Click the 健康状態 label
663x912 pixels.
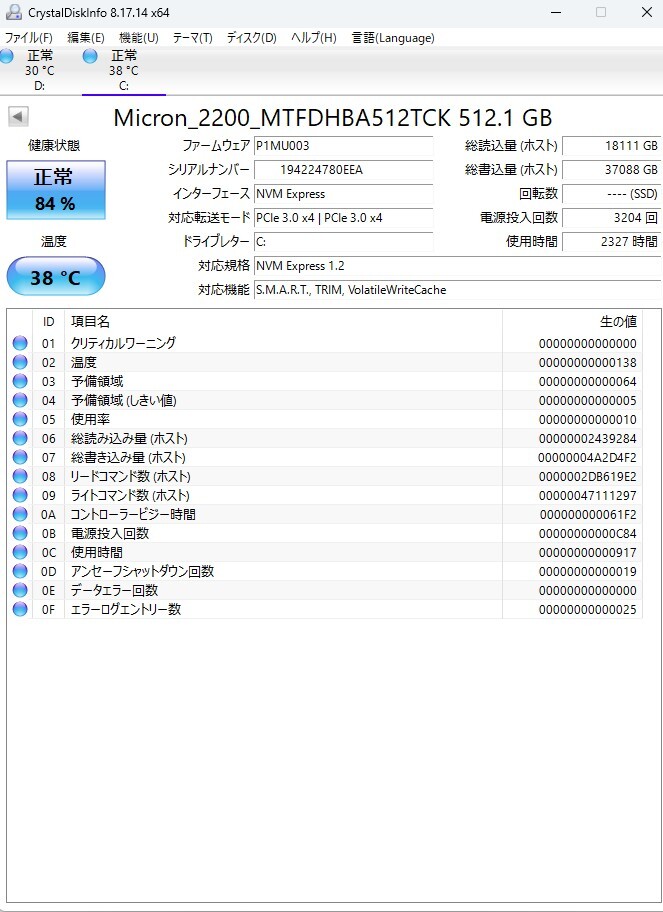pyautogui.click(x=54, y=145)
